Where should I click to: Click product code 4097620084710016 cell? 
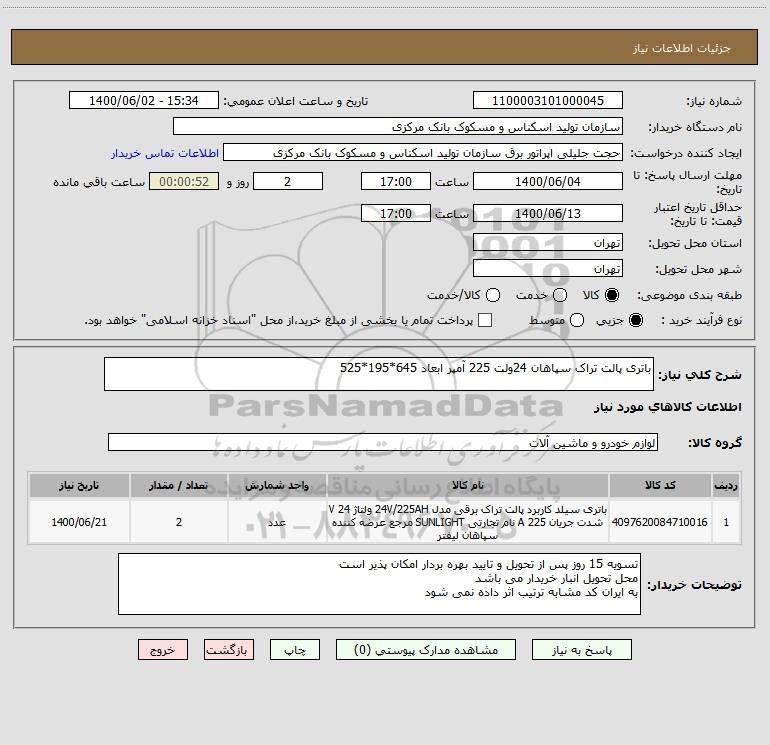pyautogui.click(x=660, y=522)
